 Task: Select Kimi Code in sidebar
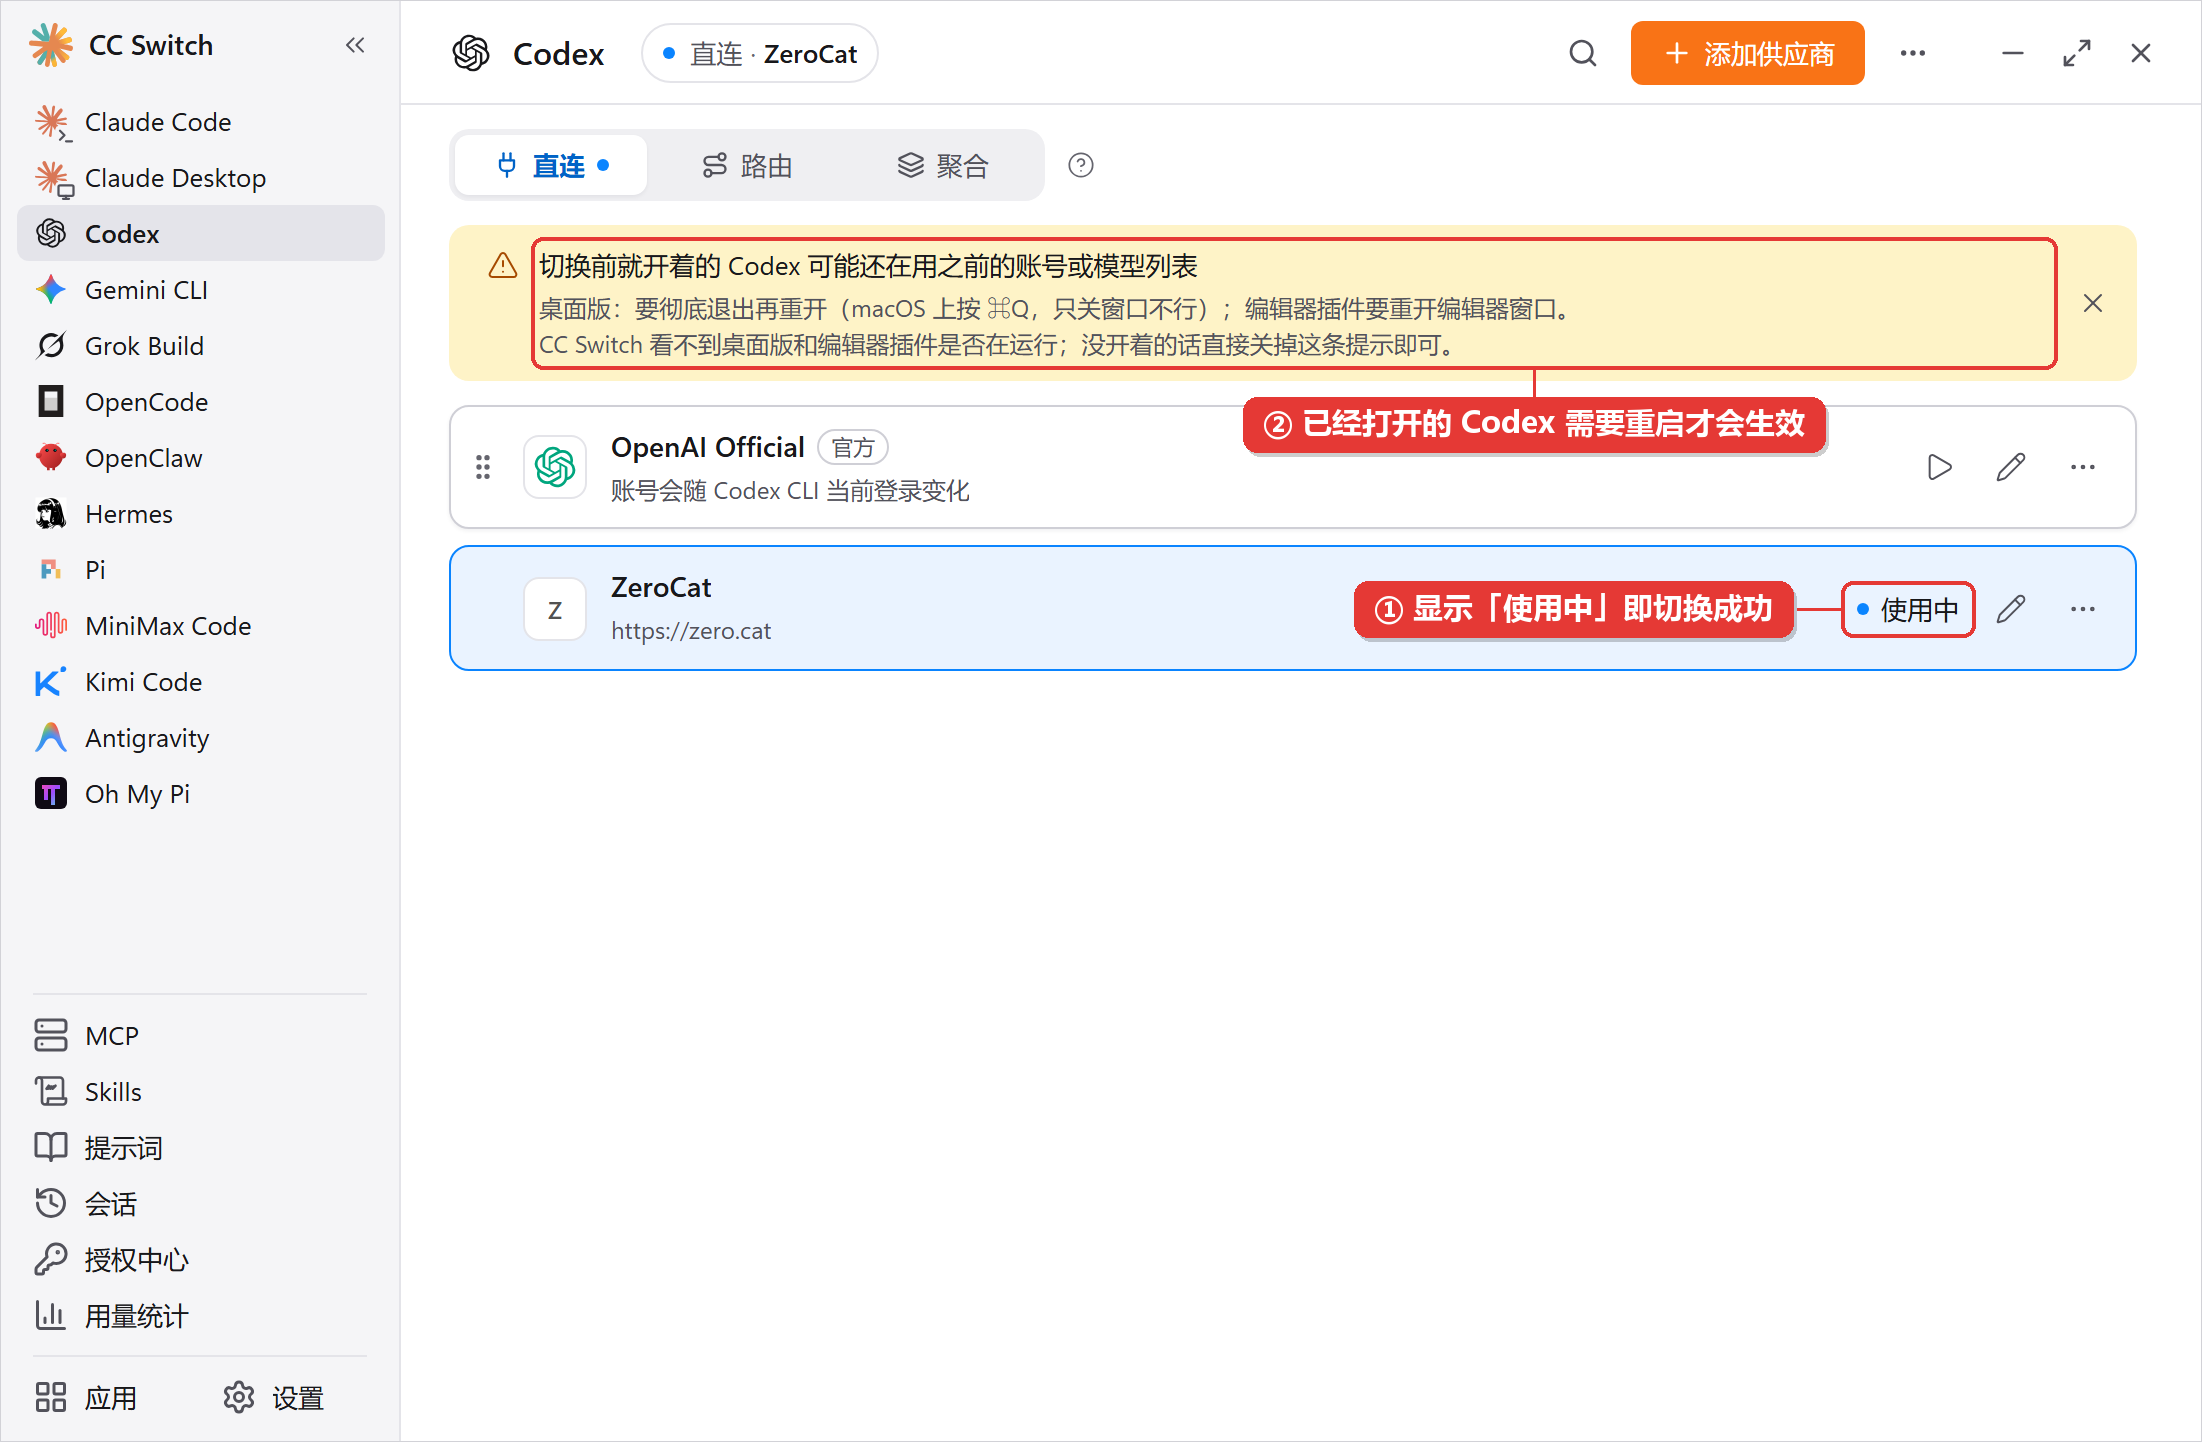click(x=201, y=682)
